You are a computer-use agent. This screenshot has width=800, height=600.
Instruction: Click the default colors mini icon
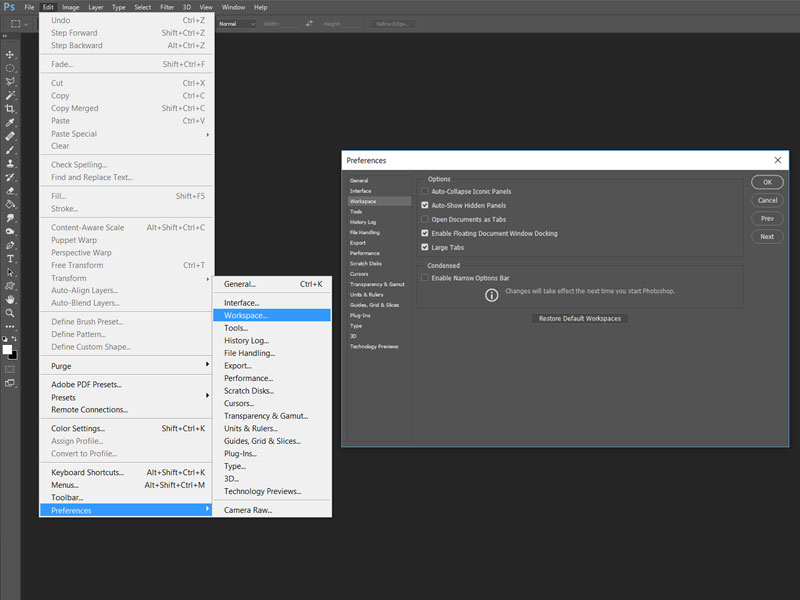tap(5, 338)
